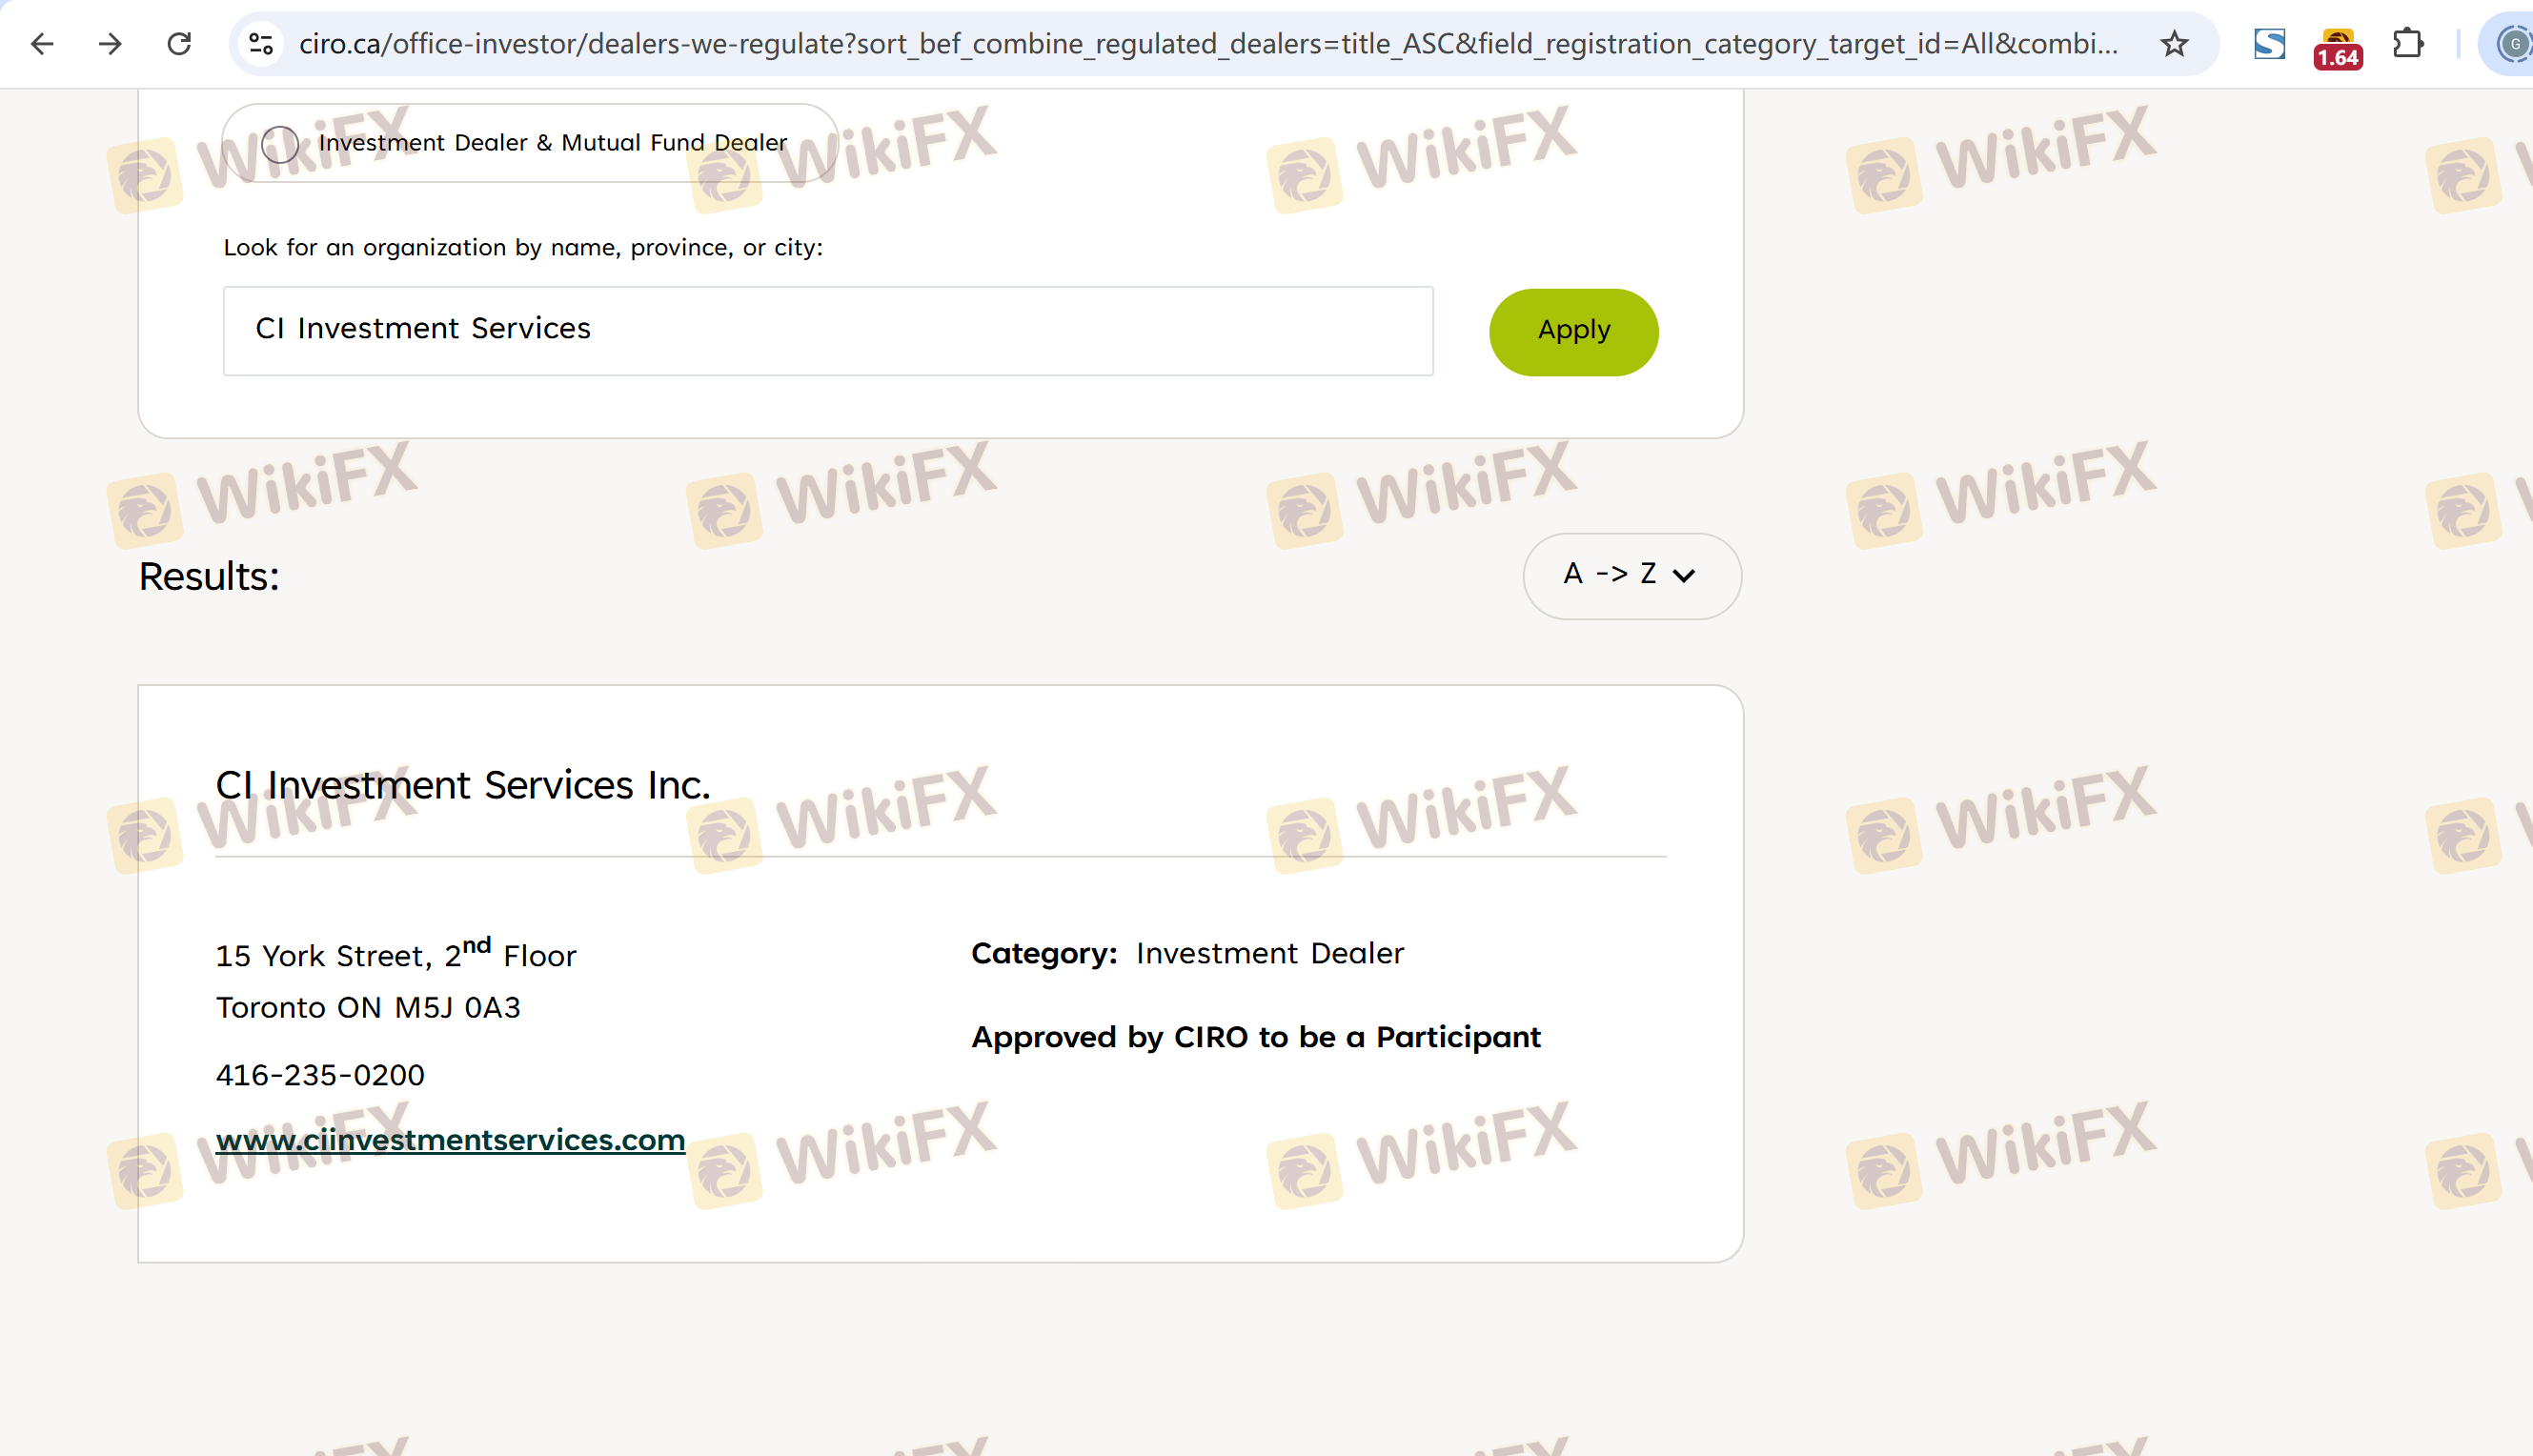The width and height of the screenshot is (2533, 1456).
Task: Click the 15 York Street address text
Action: coord(396,956)
